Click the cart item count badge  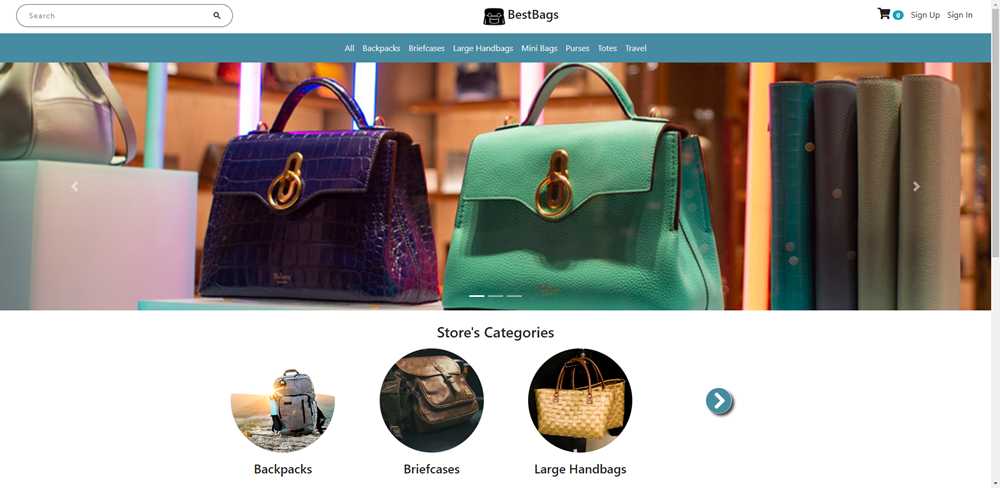coord(898,15)
